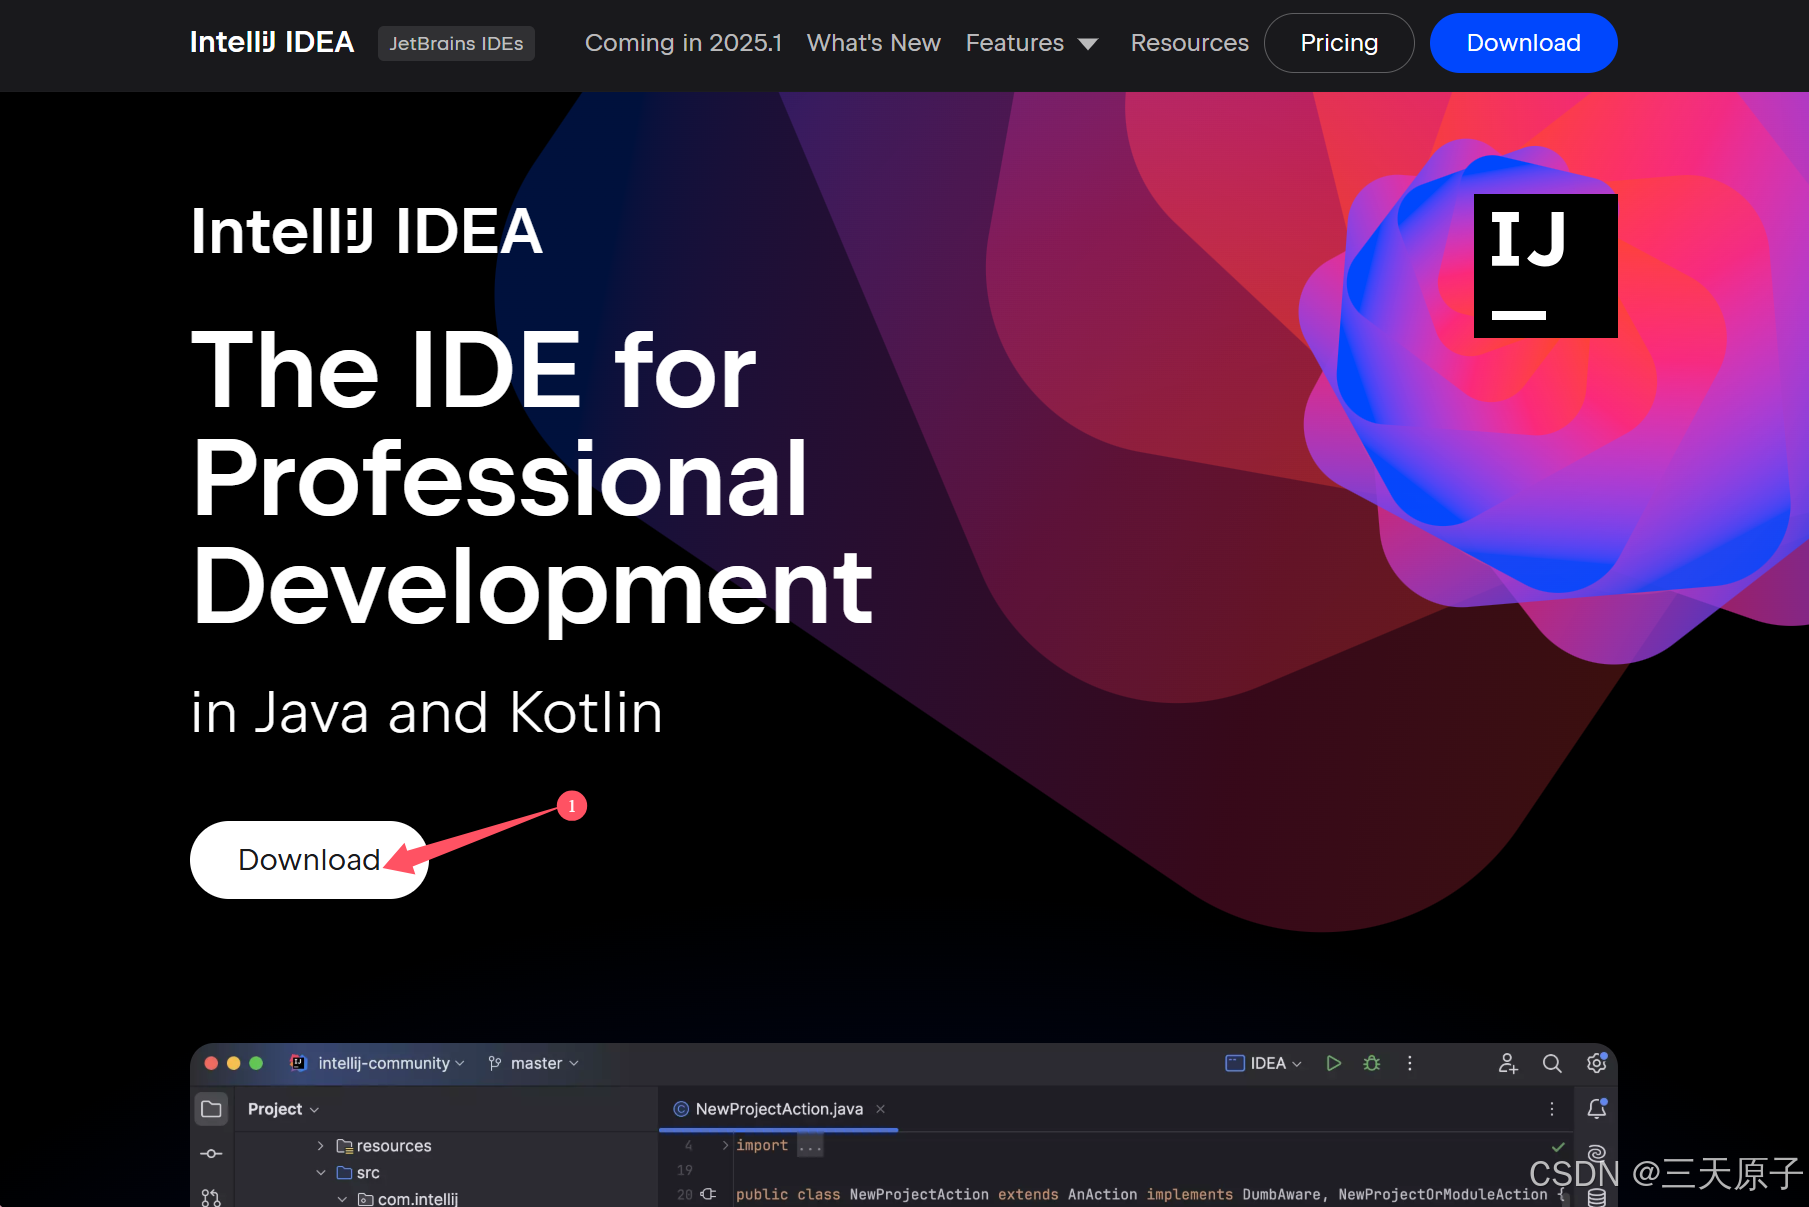Click the green maximize traffic light in the IDE preview
Viewport: 1809px width, 1207px height.
point(256,1063)
